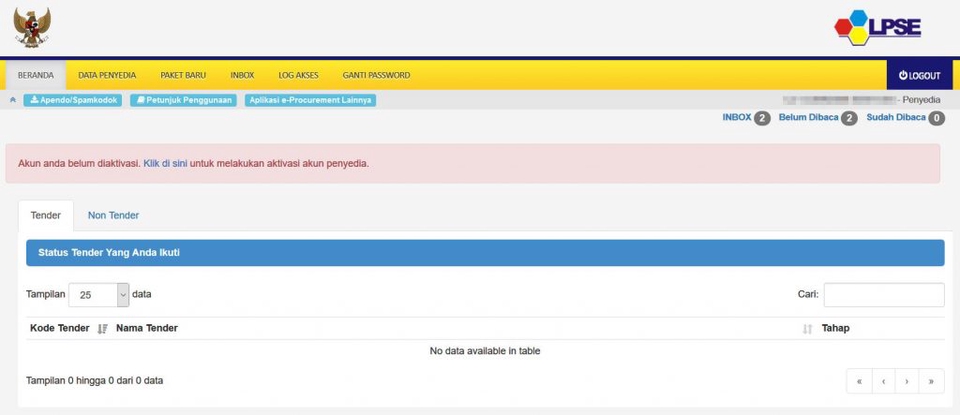
Task: Download Apendo/Spamkodok
Action: (x=73, y=100)
